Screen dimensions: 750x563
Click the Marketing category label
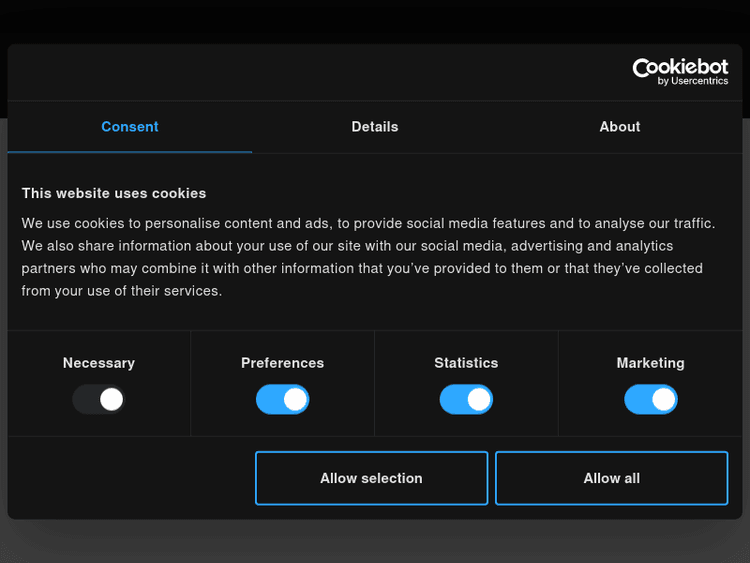pyautogui.click(x=651, y=363)
